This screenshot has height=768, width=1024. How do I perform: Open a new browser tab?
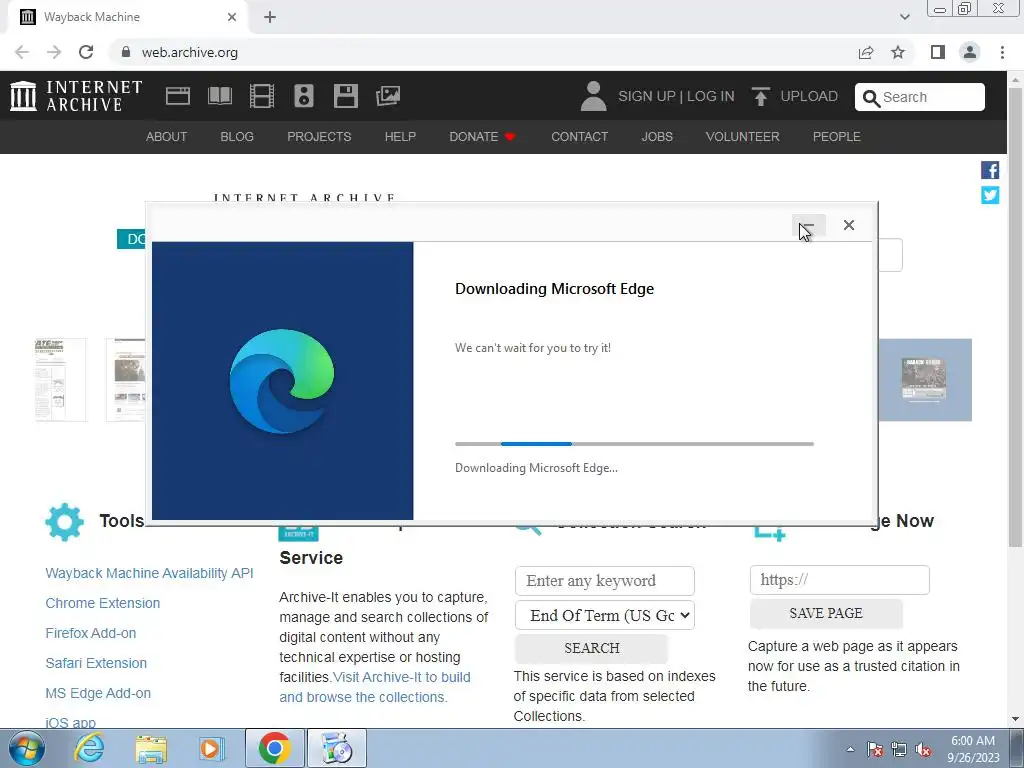tap(270, 17)
